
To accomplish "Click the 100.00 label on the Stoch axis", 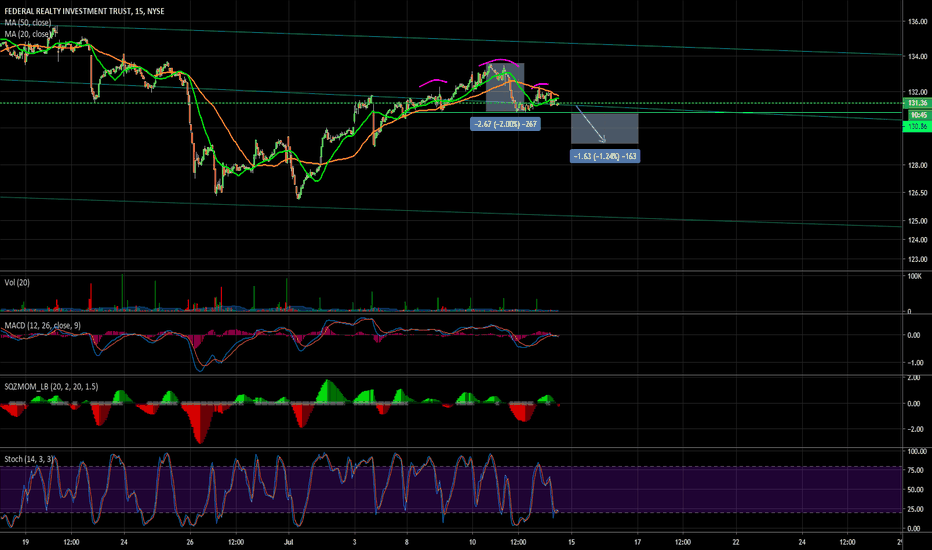I will [x=915, y=451].
